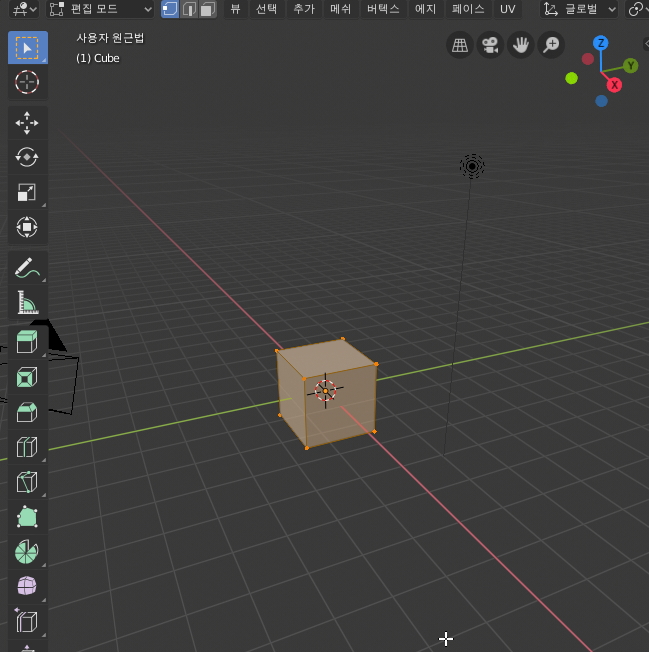Switch to camera view button
The image size is (649, 652).
(x=490, y=45)
